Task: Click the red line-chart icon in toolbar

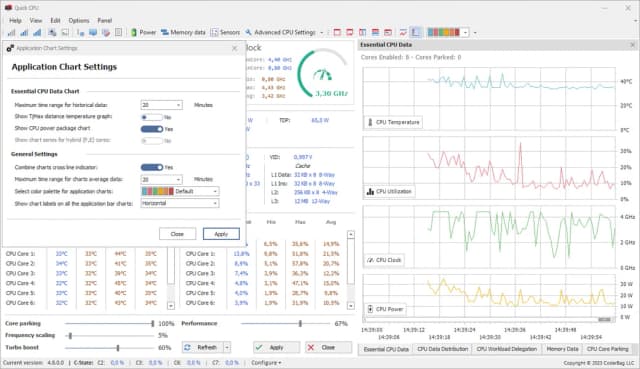Action: [x=403, y=32]
